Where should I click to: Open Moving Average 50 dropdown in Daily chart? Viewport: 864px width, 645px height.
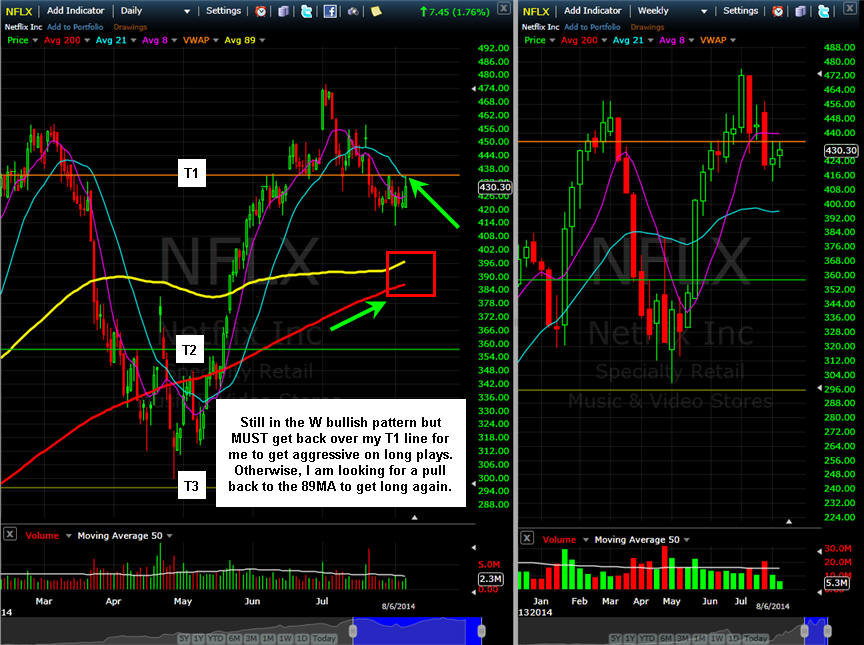pos(170,536)
